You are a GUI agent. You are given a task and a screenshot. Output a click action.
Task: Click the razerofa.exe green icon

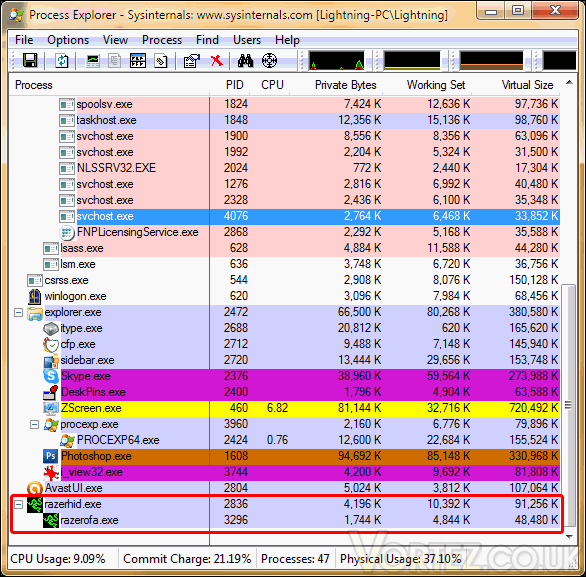(x=51, y=520)
